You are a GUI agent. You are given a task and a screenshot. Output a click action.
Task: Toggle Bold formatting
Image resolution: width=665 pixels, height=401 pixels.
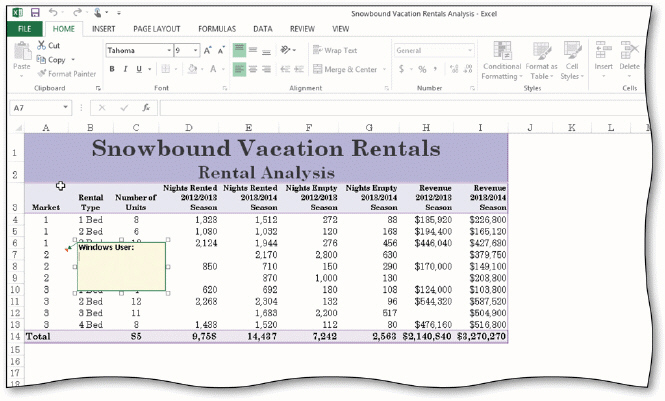coord(112,69)
